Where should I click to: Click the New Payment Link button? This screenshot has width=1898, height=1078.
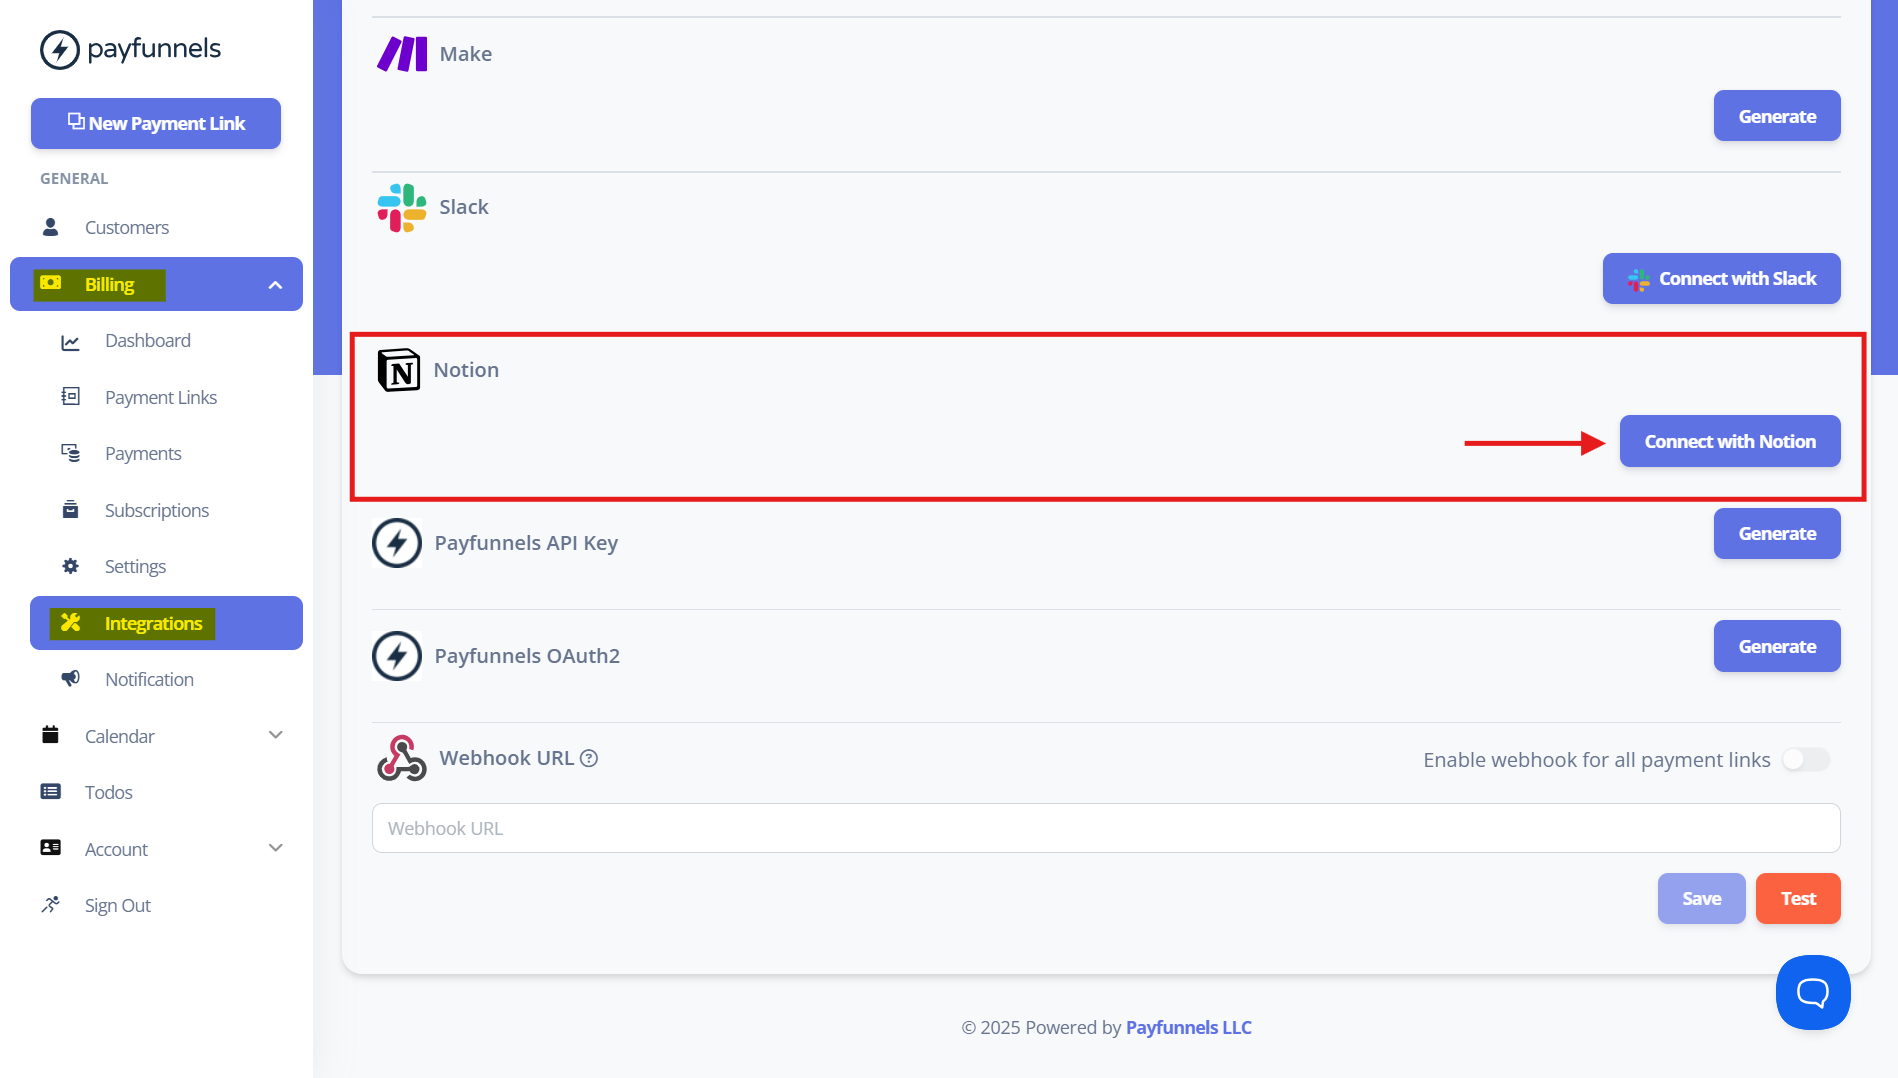click(x=156, y=123)
